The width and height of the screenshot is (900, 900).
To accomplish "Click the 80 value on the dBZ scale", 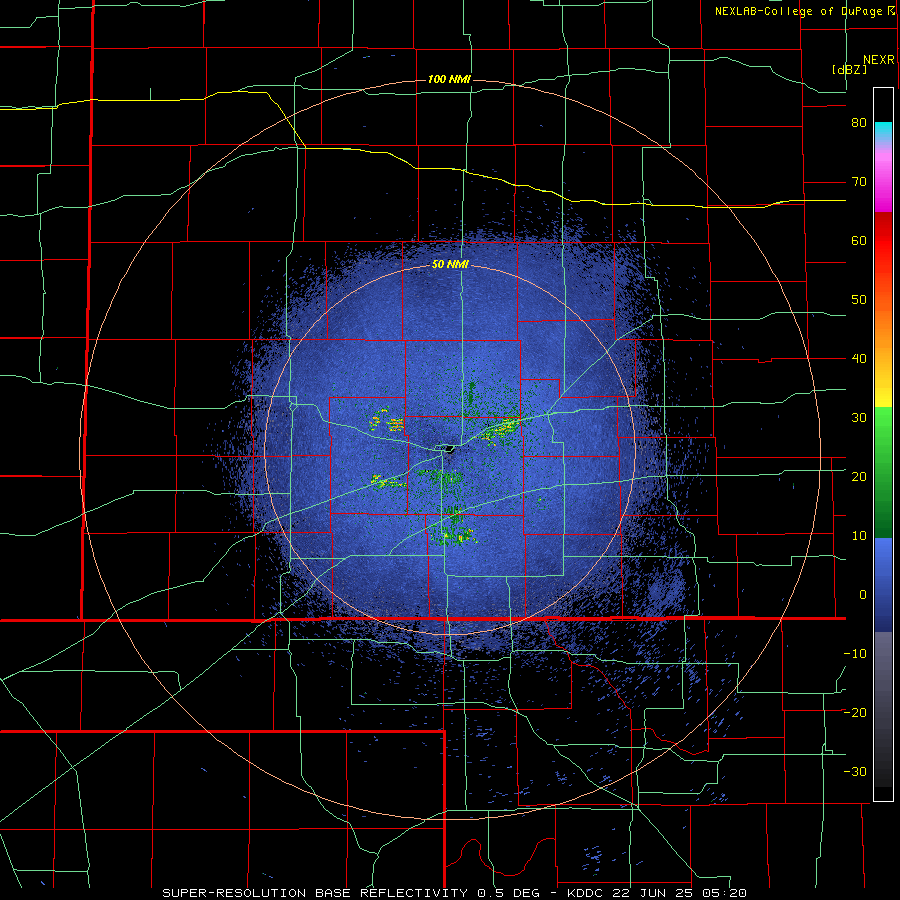I will coord(859,123).
